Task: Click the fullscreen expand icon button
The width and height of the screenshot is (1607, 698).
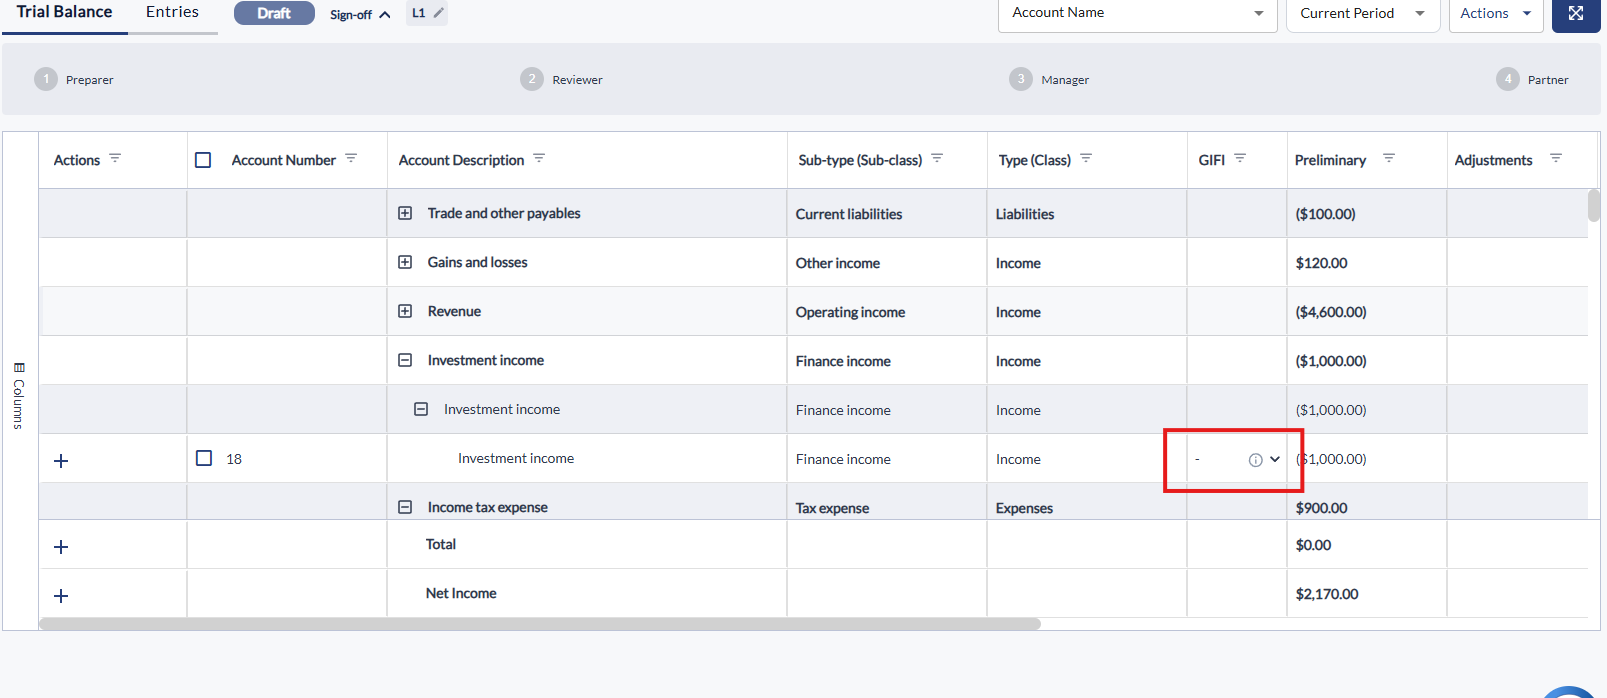Action: point(1576,14)
